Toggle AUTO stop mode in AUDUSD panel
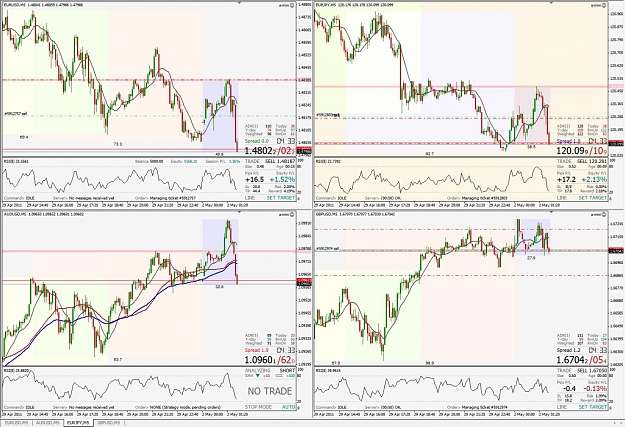Image resolution: width=625 pixels, height=427 pixels. [289, 407]
